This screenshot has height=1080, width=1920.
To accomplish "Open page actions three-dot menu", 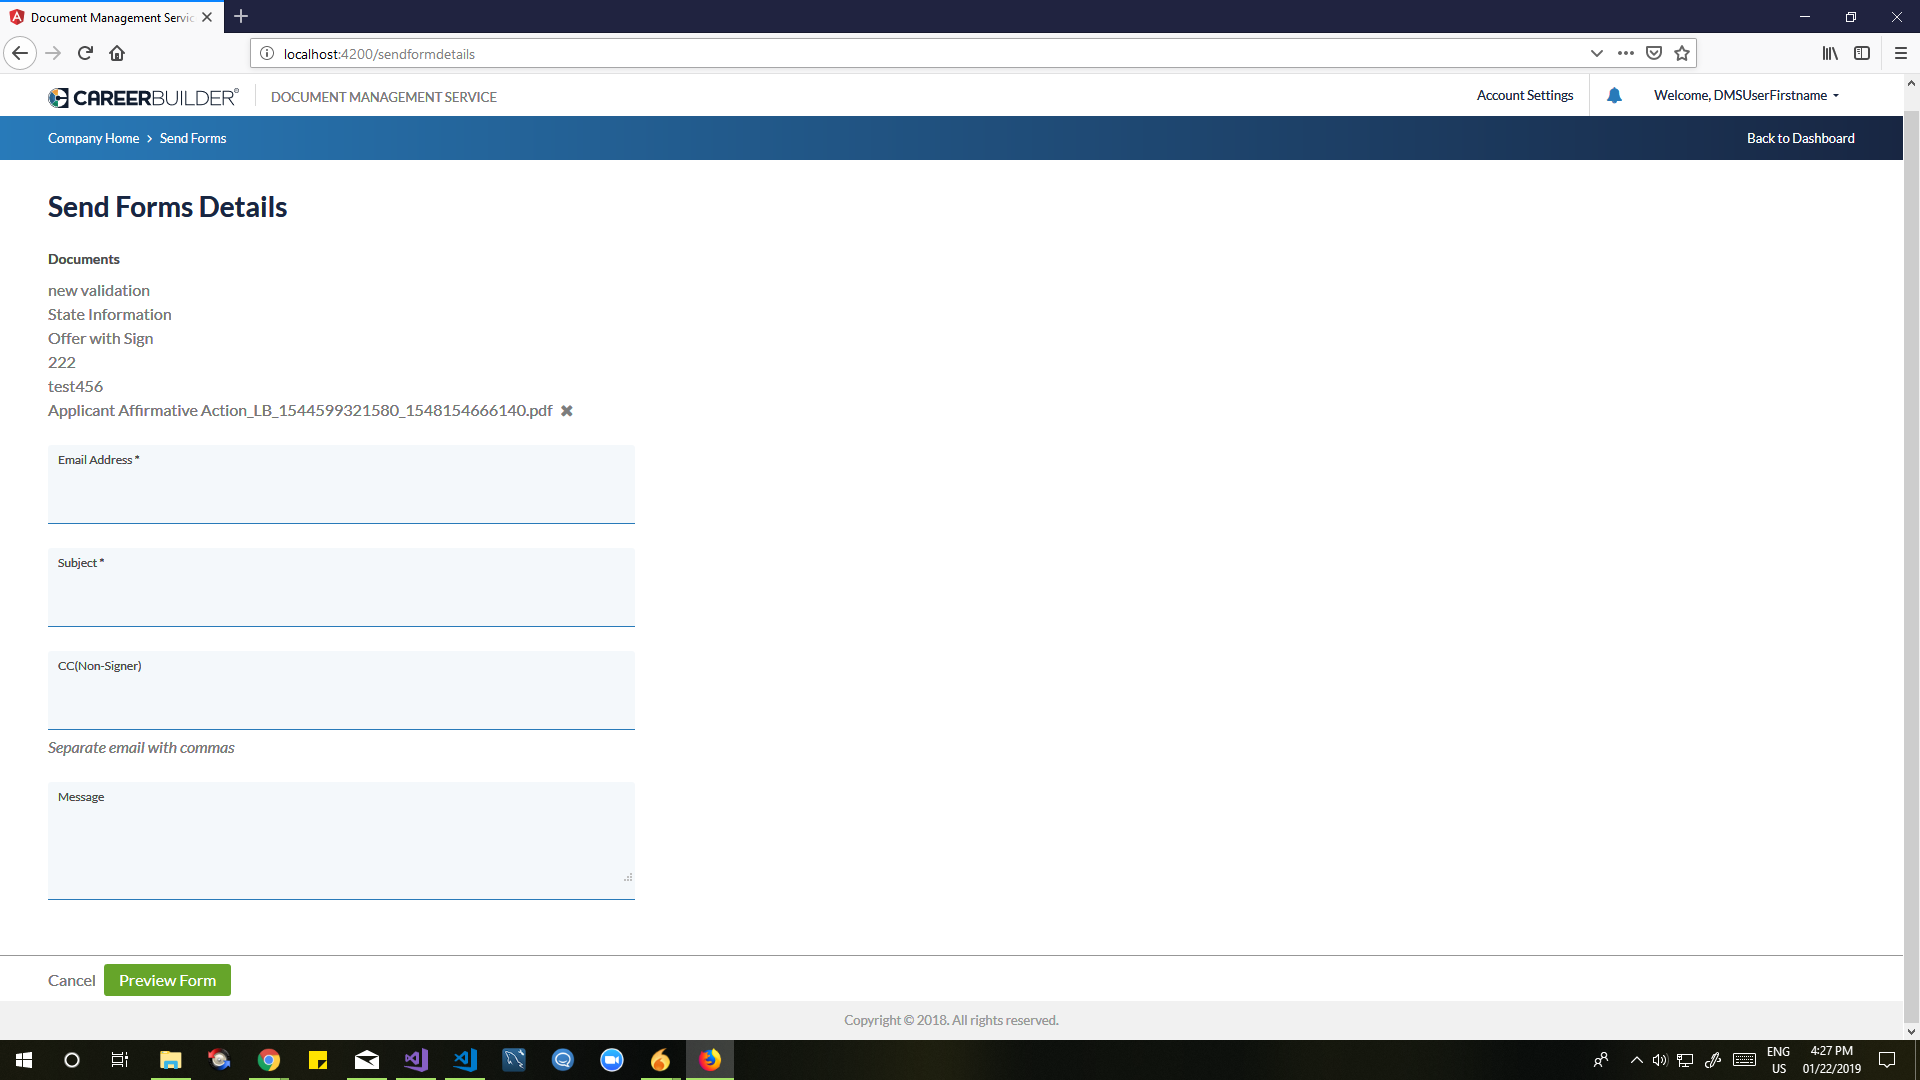I will click(x=1626, y=54).
